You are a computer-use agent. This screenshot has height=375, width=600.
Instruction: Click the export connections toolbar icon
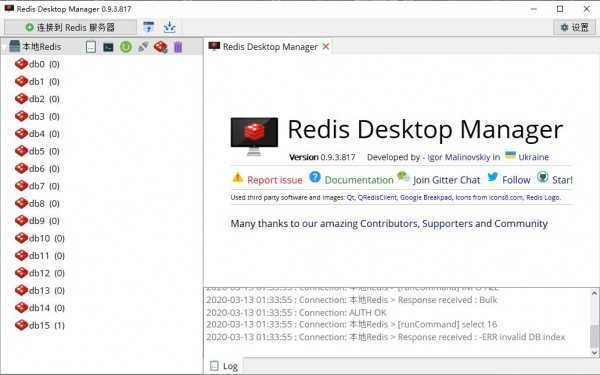click(x=170, y=27)
